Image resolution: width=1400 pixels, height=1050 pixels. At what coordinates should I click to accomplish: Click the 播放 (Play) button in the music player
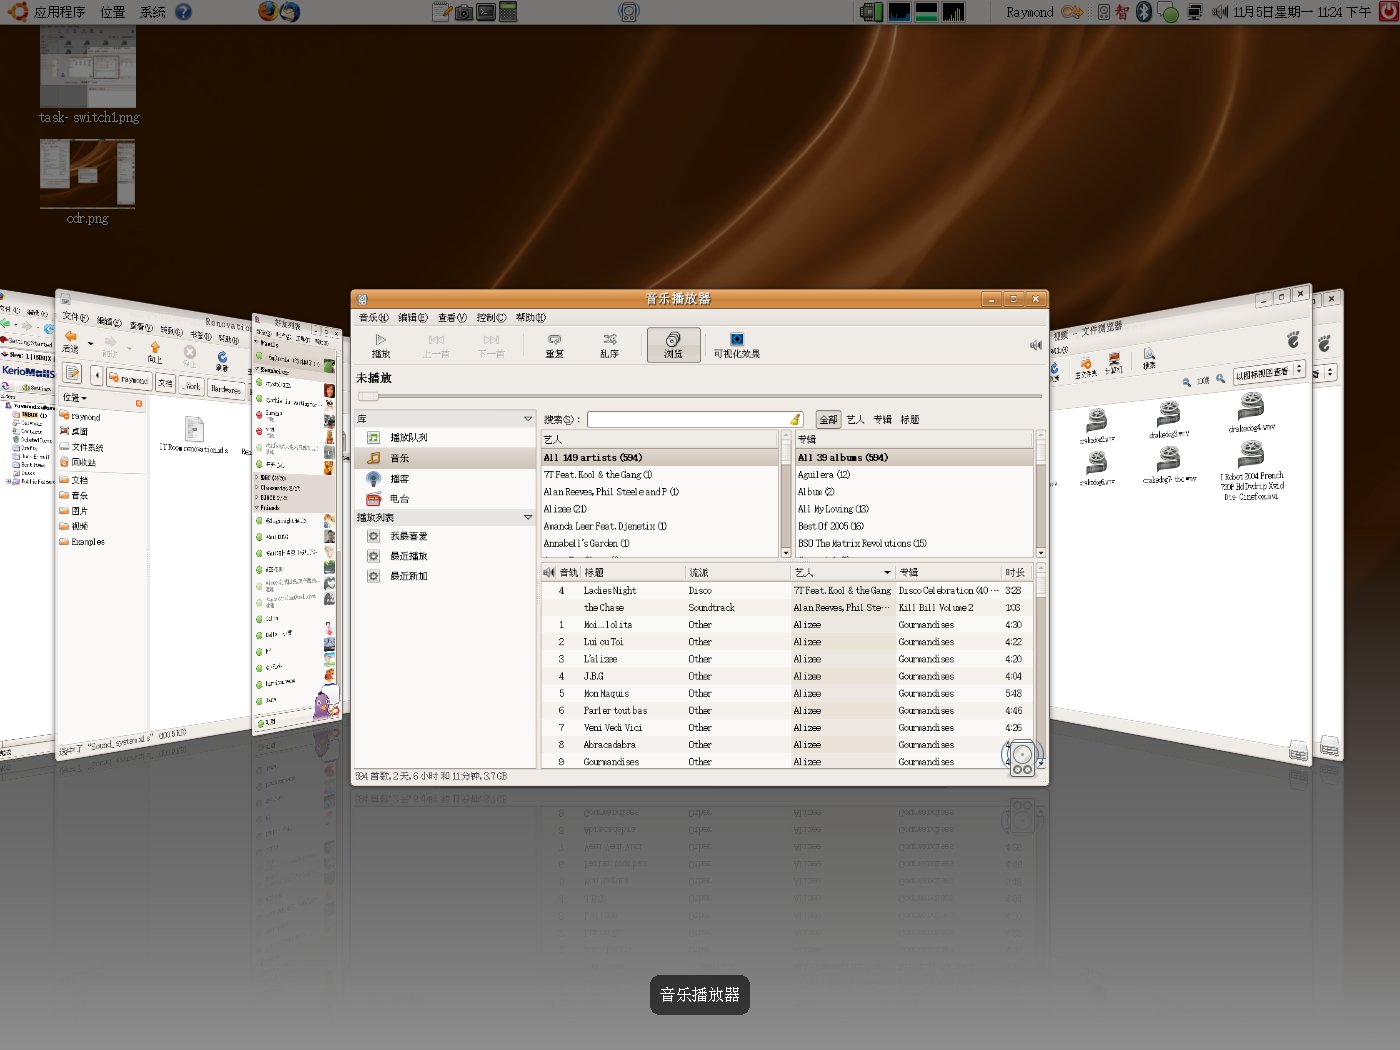coord(380,345)
